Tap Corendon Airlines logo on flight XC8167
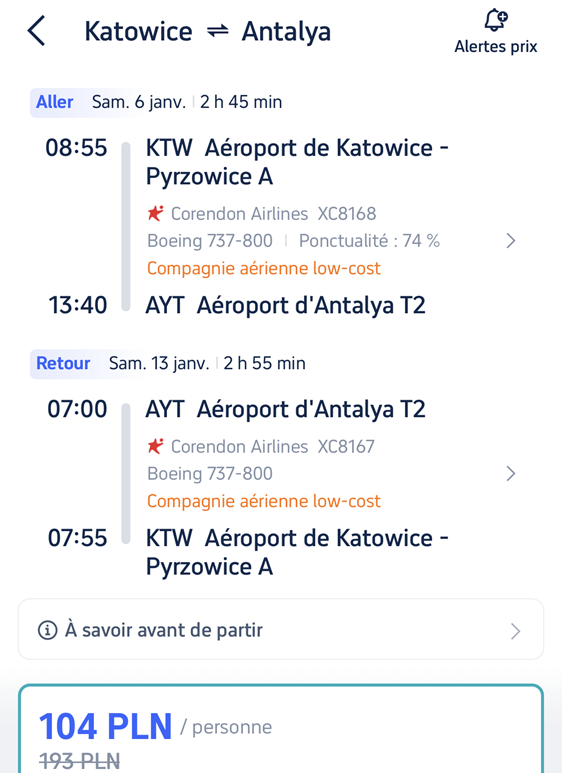Image resolution: width=562 pixels, height=773 pixels. pyautogui.click(x=156, y=446)
